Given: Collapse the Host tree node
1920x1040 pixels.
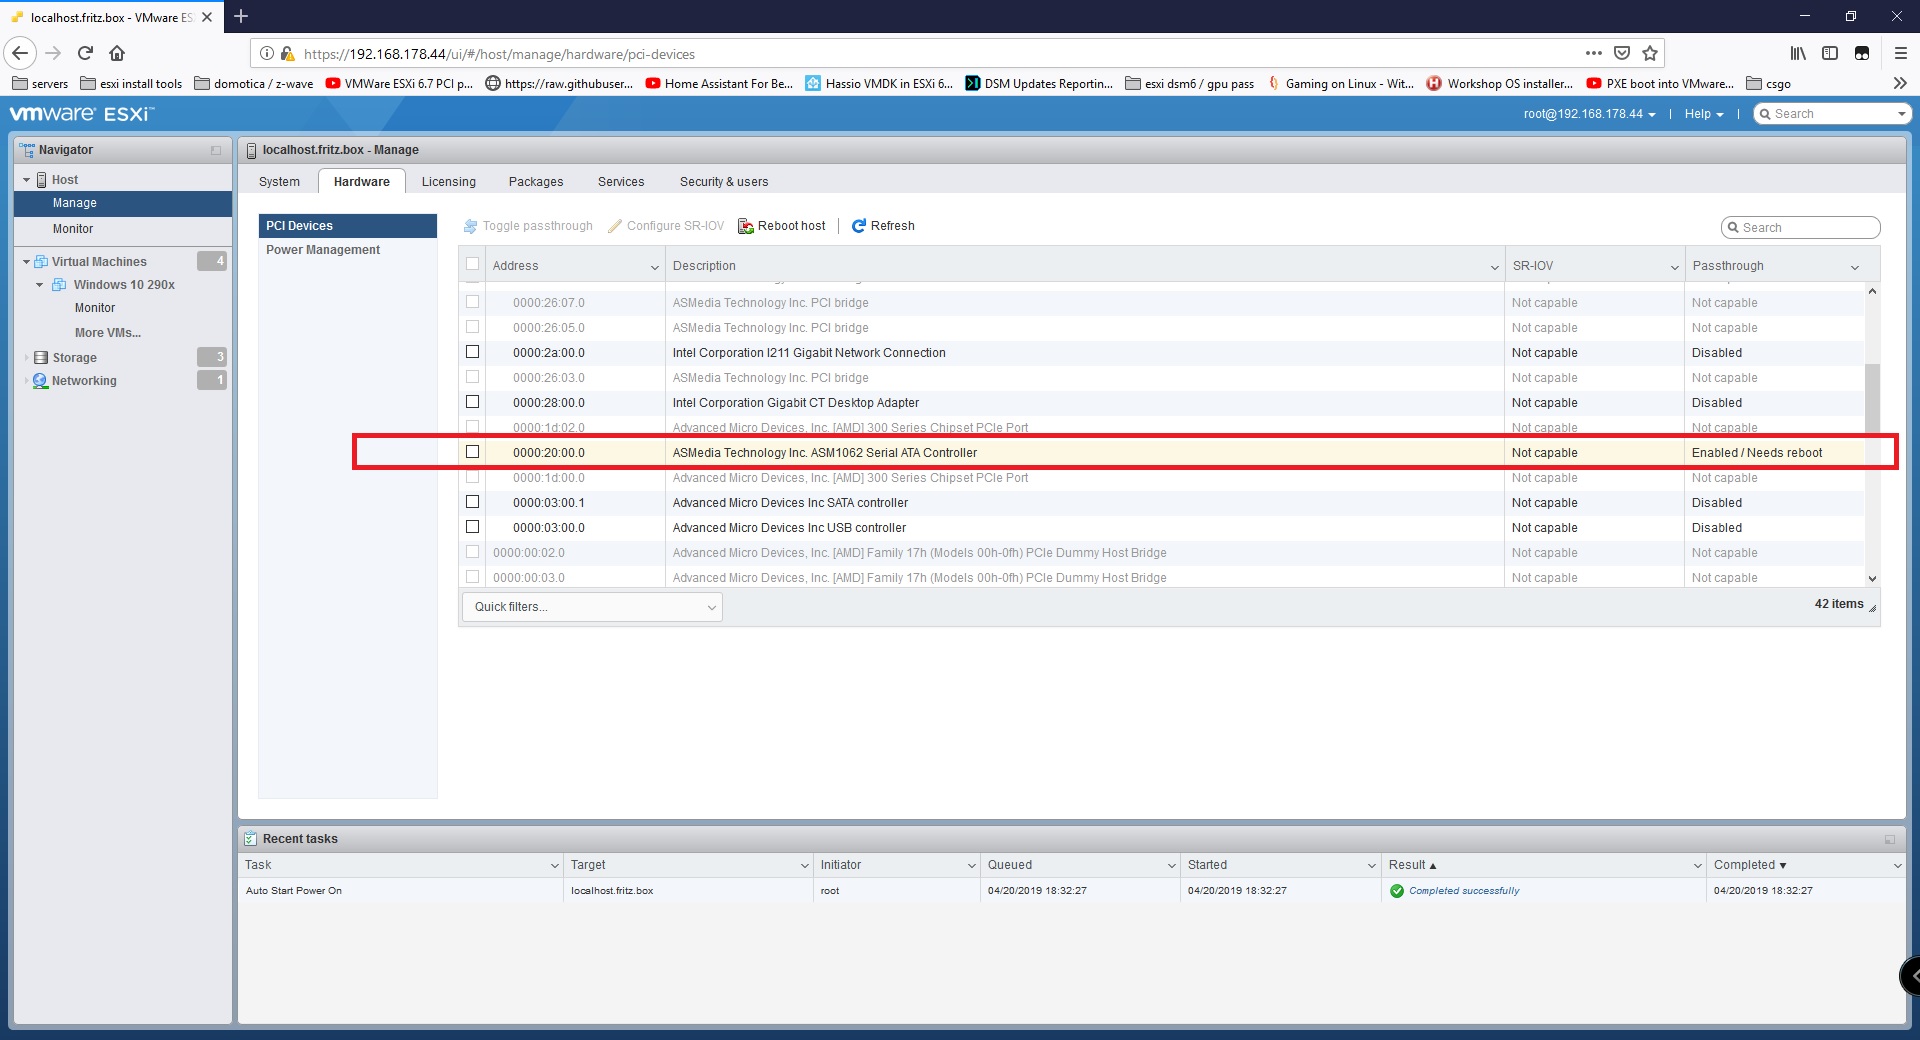Looking at the screenshot, I should [26, 180].
